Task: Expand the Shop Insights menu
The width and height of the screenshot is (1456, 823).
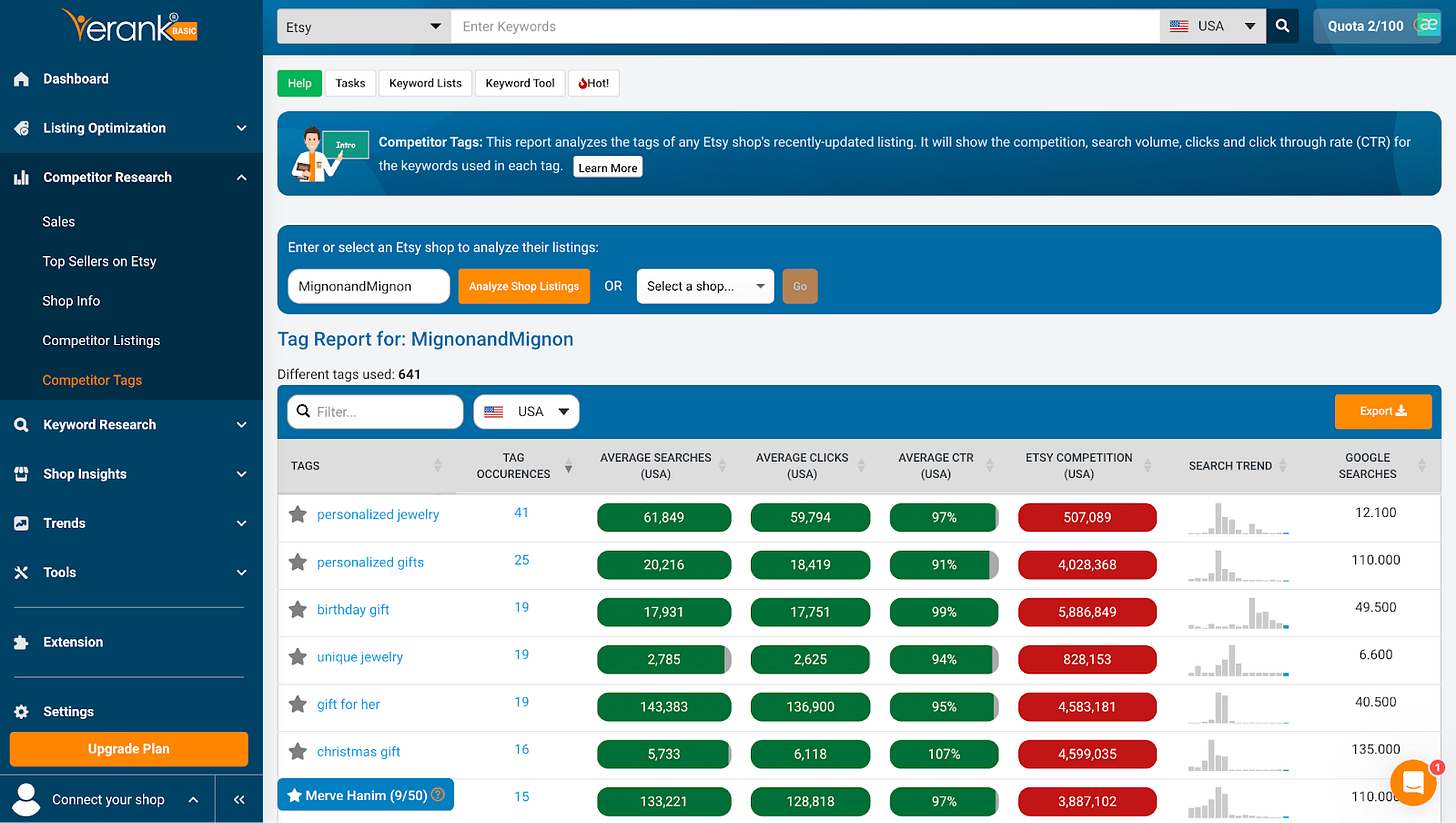Action: 241,474
